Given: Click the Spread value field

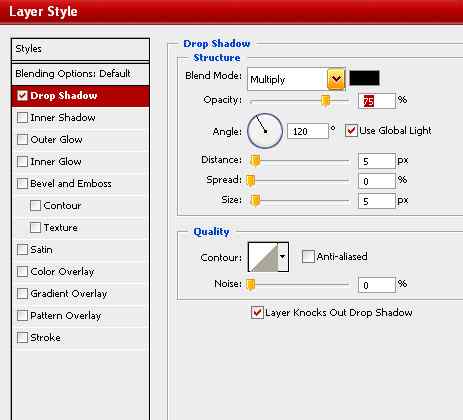Looking at the screenshot, I should [377, 181].
